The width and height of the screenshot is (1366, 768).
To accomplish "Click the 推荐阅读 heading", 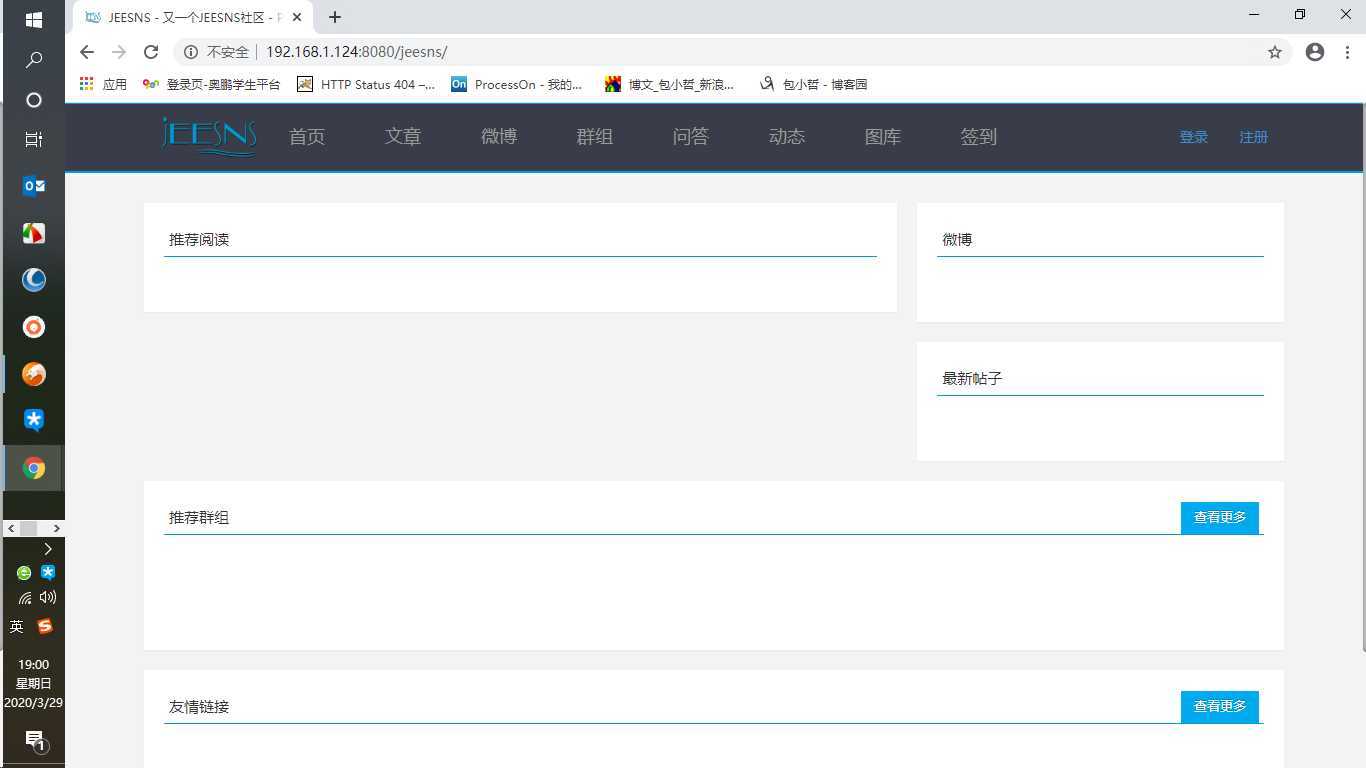I will 199,240.
